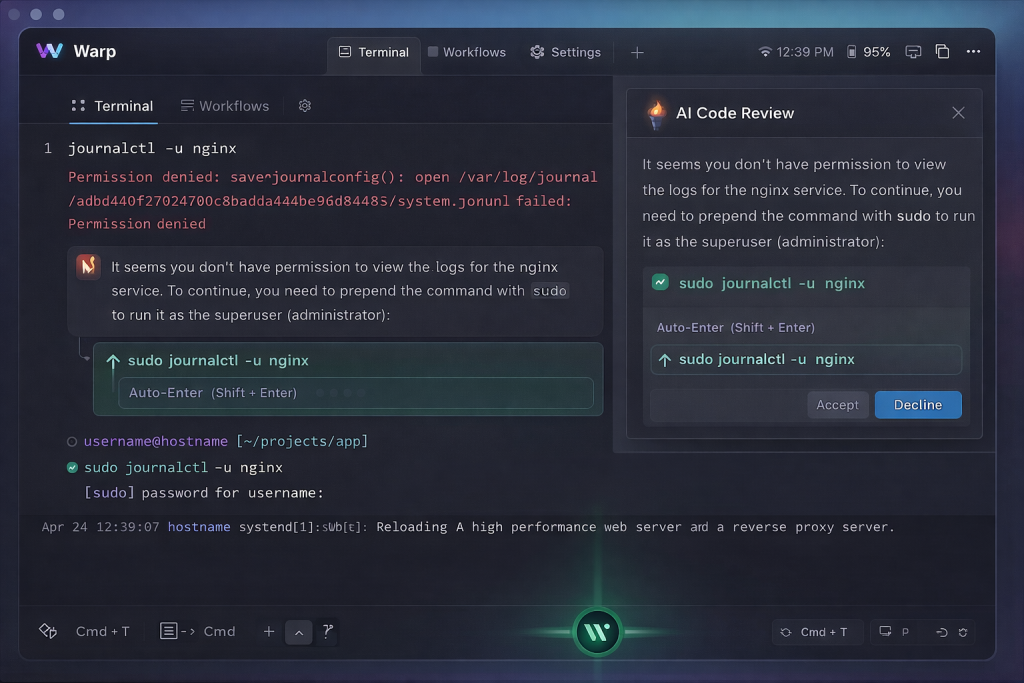Click the Cmd + T label at bottom left
The width and height of the screenshot is (1024, 683).
[103, 631]
